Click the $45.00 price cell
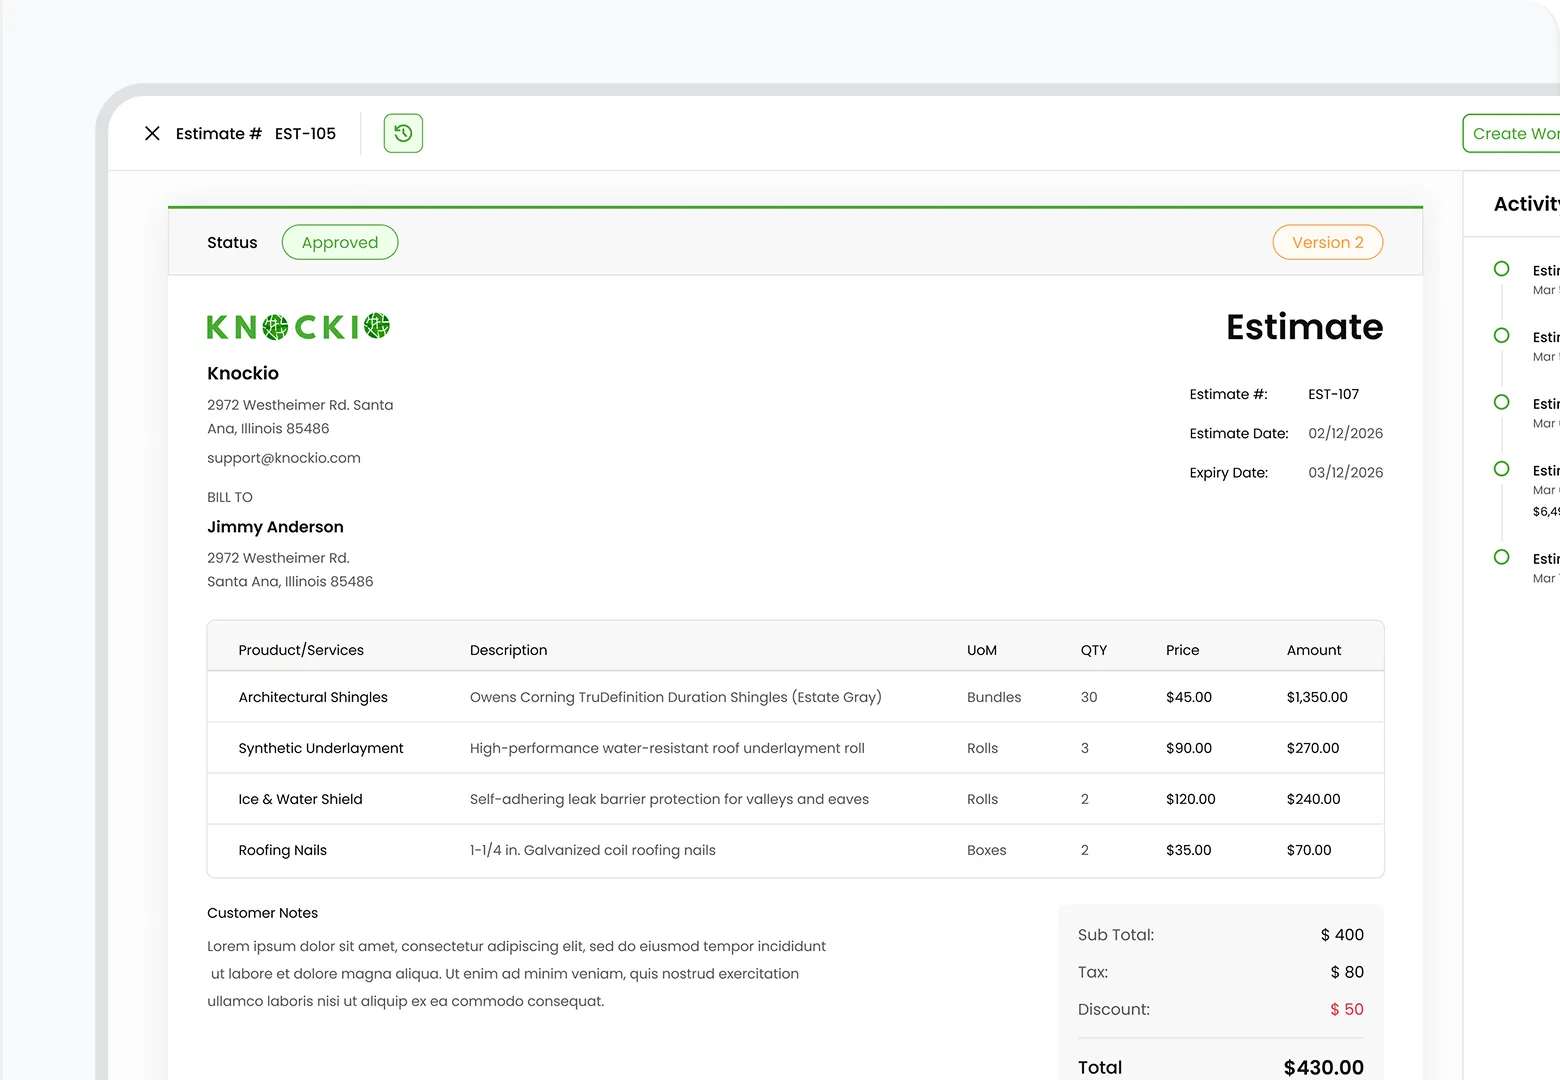The width and height of the screenshot is (1560, 1080). tap(1189, 697)
